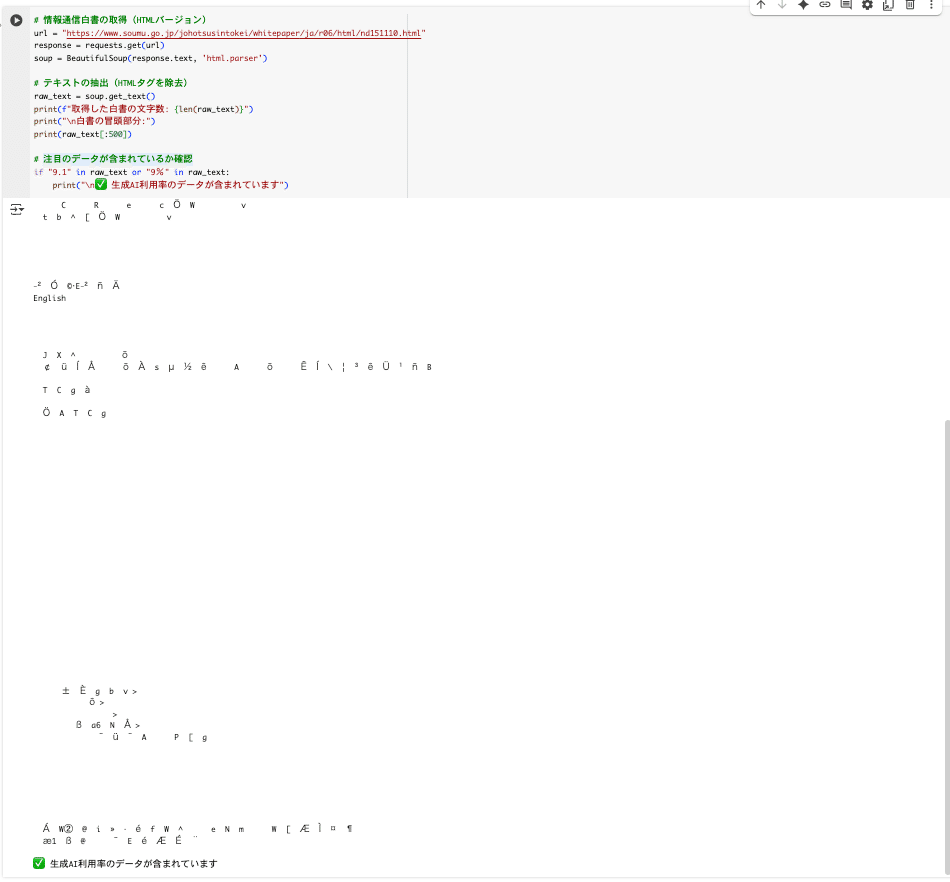
Task: Click the comment line 情報通信白書の取得
Action: (120, 18)
